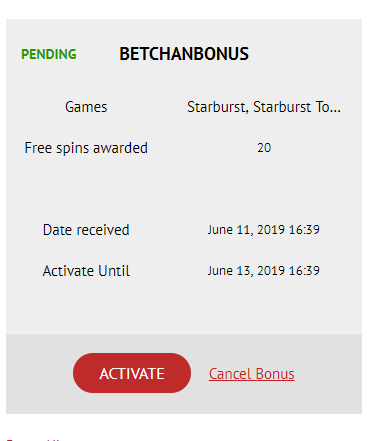Viewport: 367px width, 441px height.
Task: Select the June 11, 2019 16:39 date
Action: pyautogui.click(x=264, y=230)
